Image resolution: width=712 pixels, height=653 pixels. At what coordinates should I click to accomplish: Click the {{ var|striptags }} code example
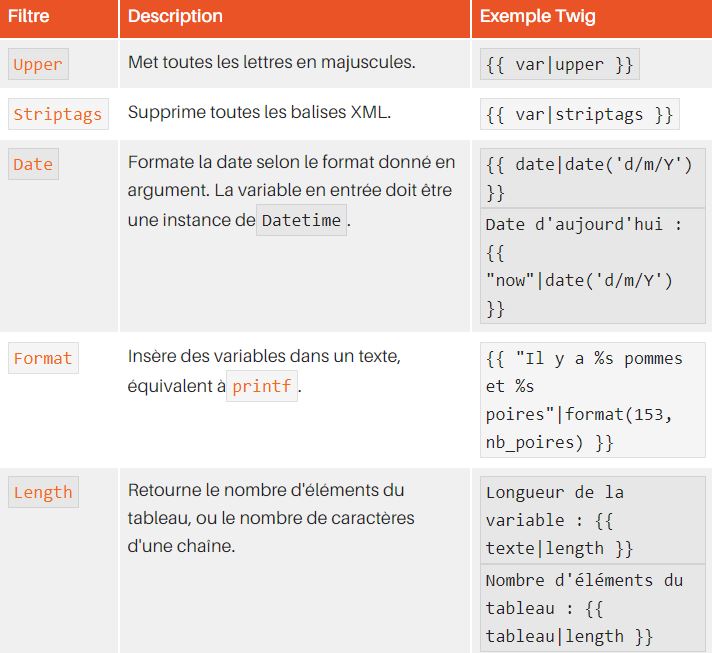pos(579,114)
